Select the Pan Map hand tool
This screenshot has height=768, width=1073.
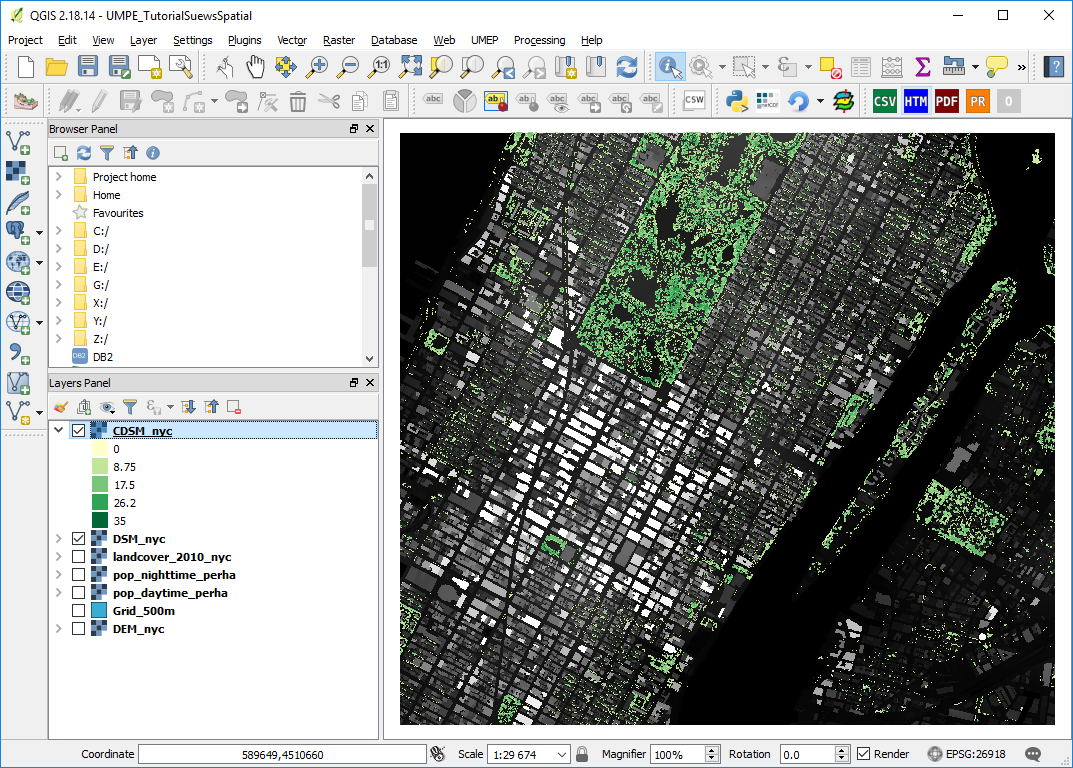[255, 66]
